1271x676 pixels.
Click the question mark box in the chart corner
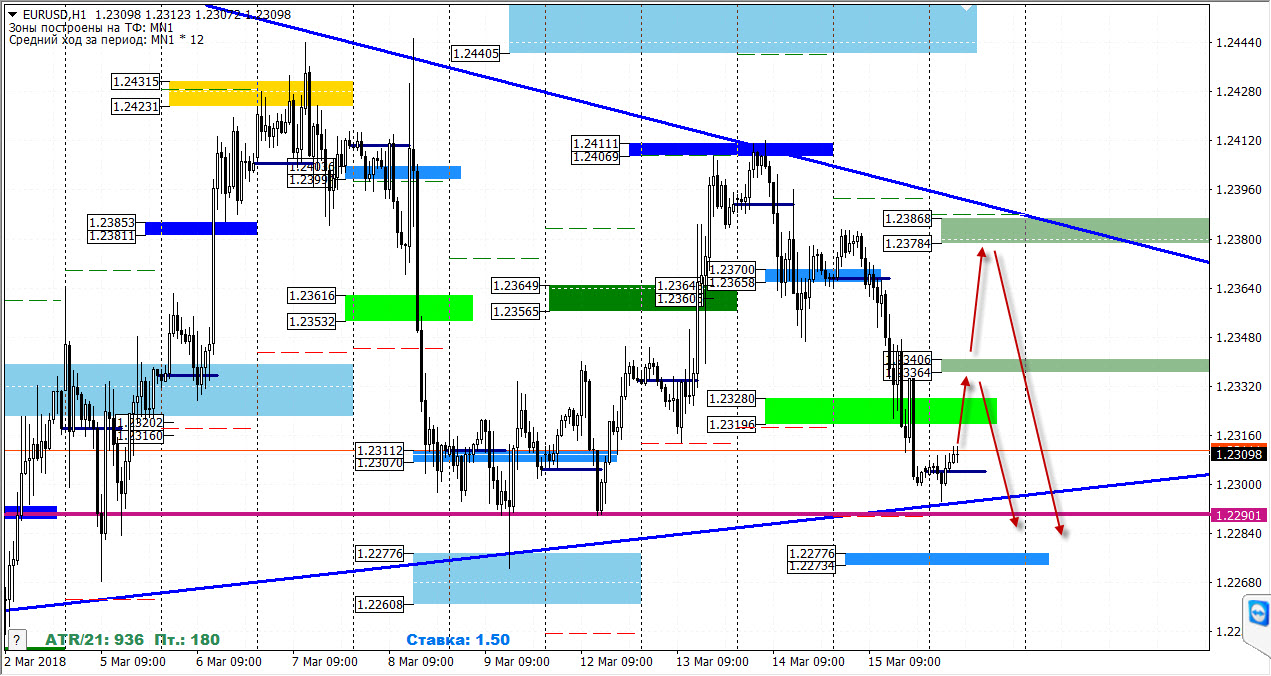pyautogui.click(x=15, y=640)
